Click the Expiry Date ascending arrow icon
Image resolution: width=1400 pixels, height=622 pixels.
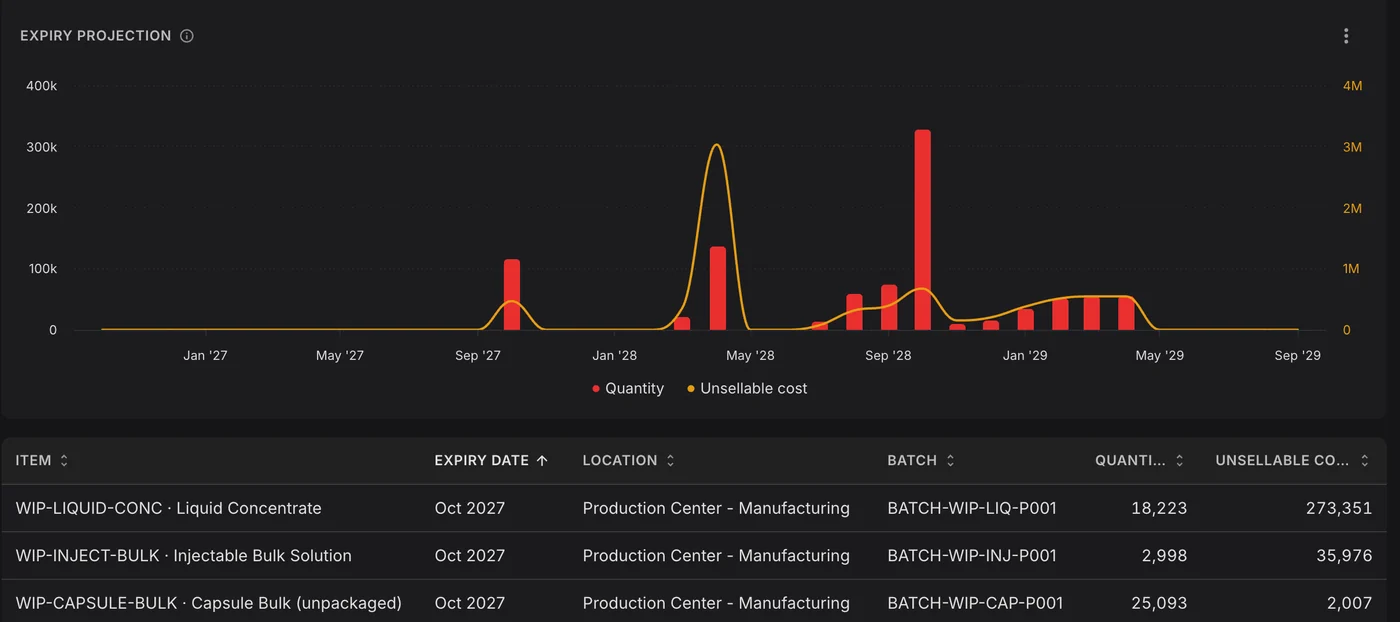point(542,461)
